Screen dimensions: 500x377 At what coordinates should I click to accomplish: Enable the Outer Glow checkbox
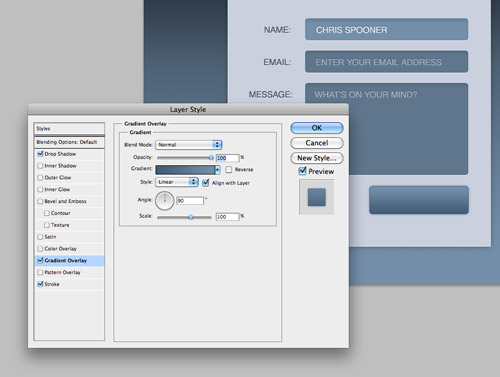(x=40, y=178)
